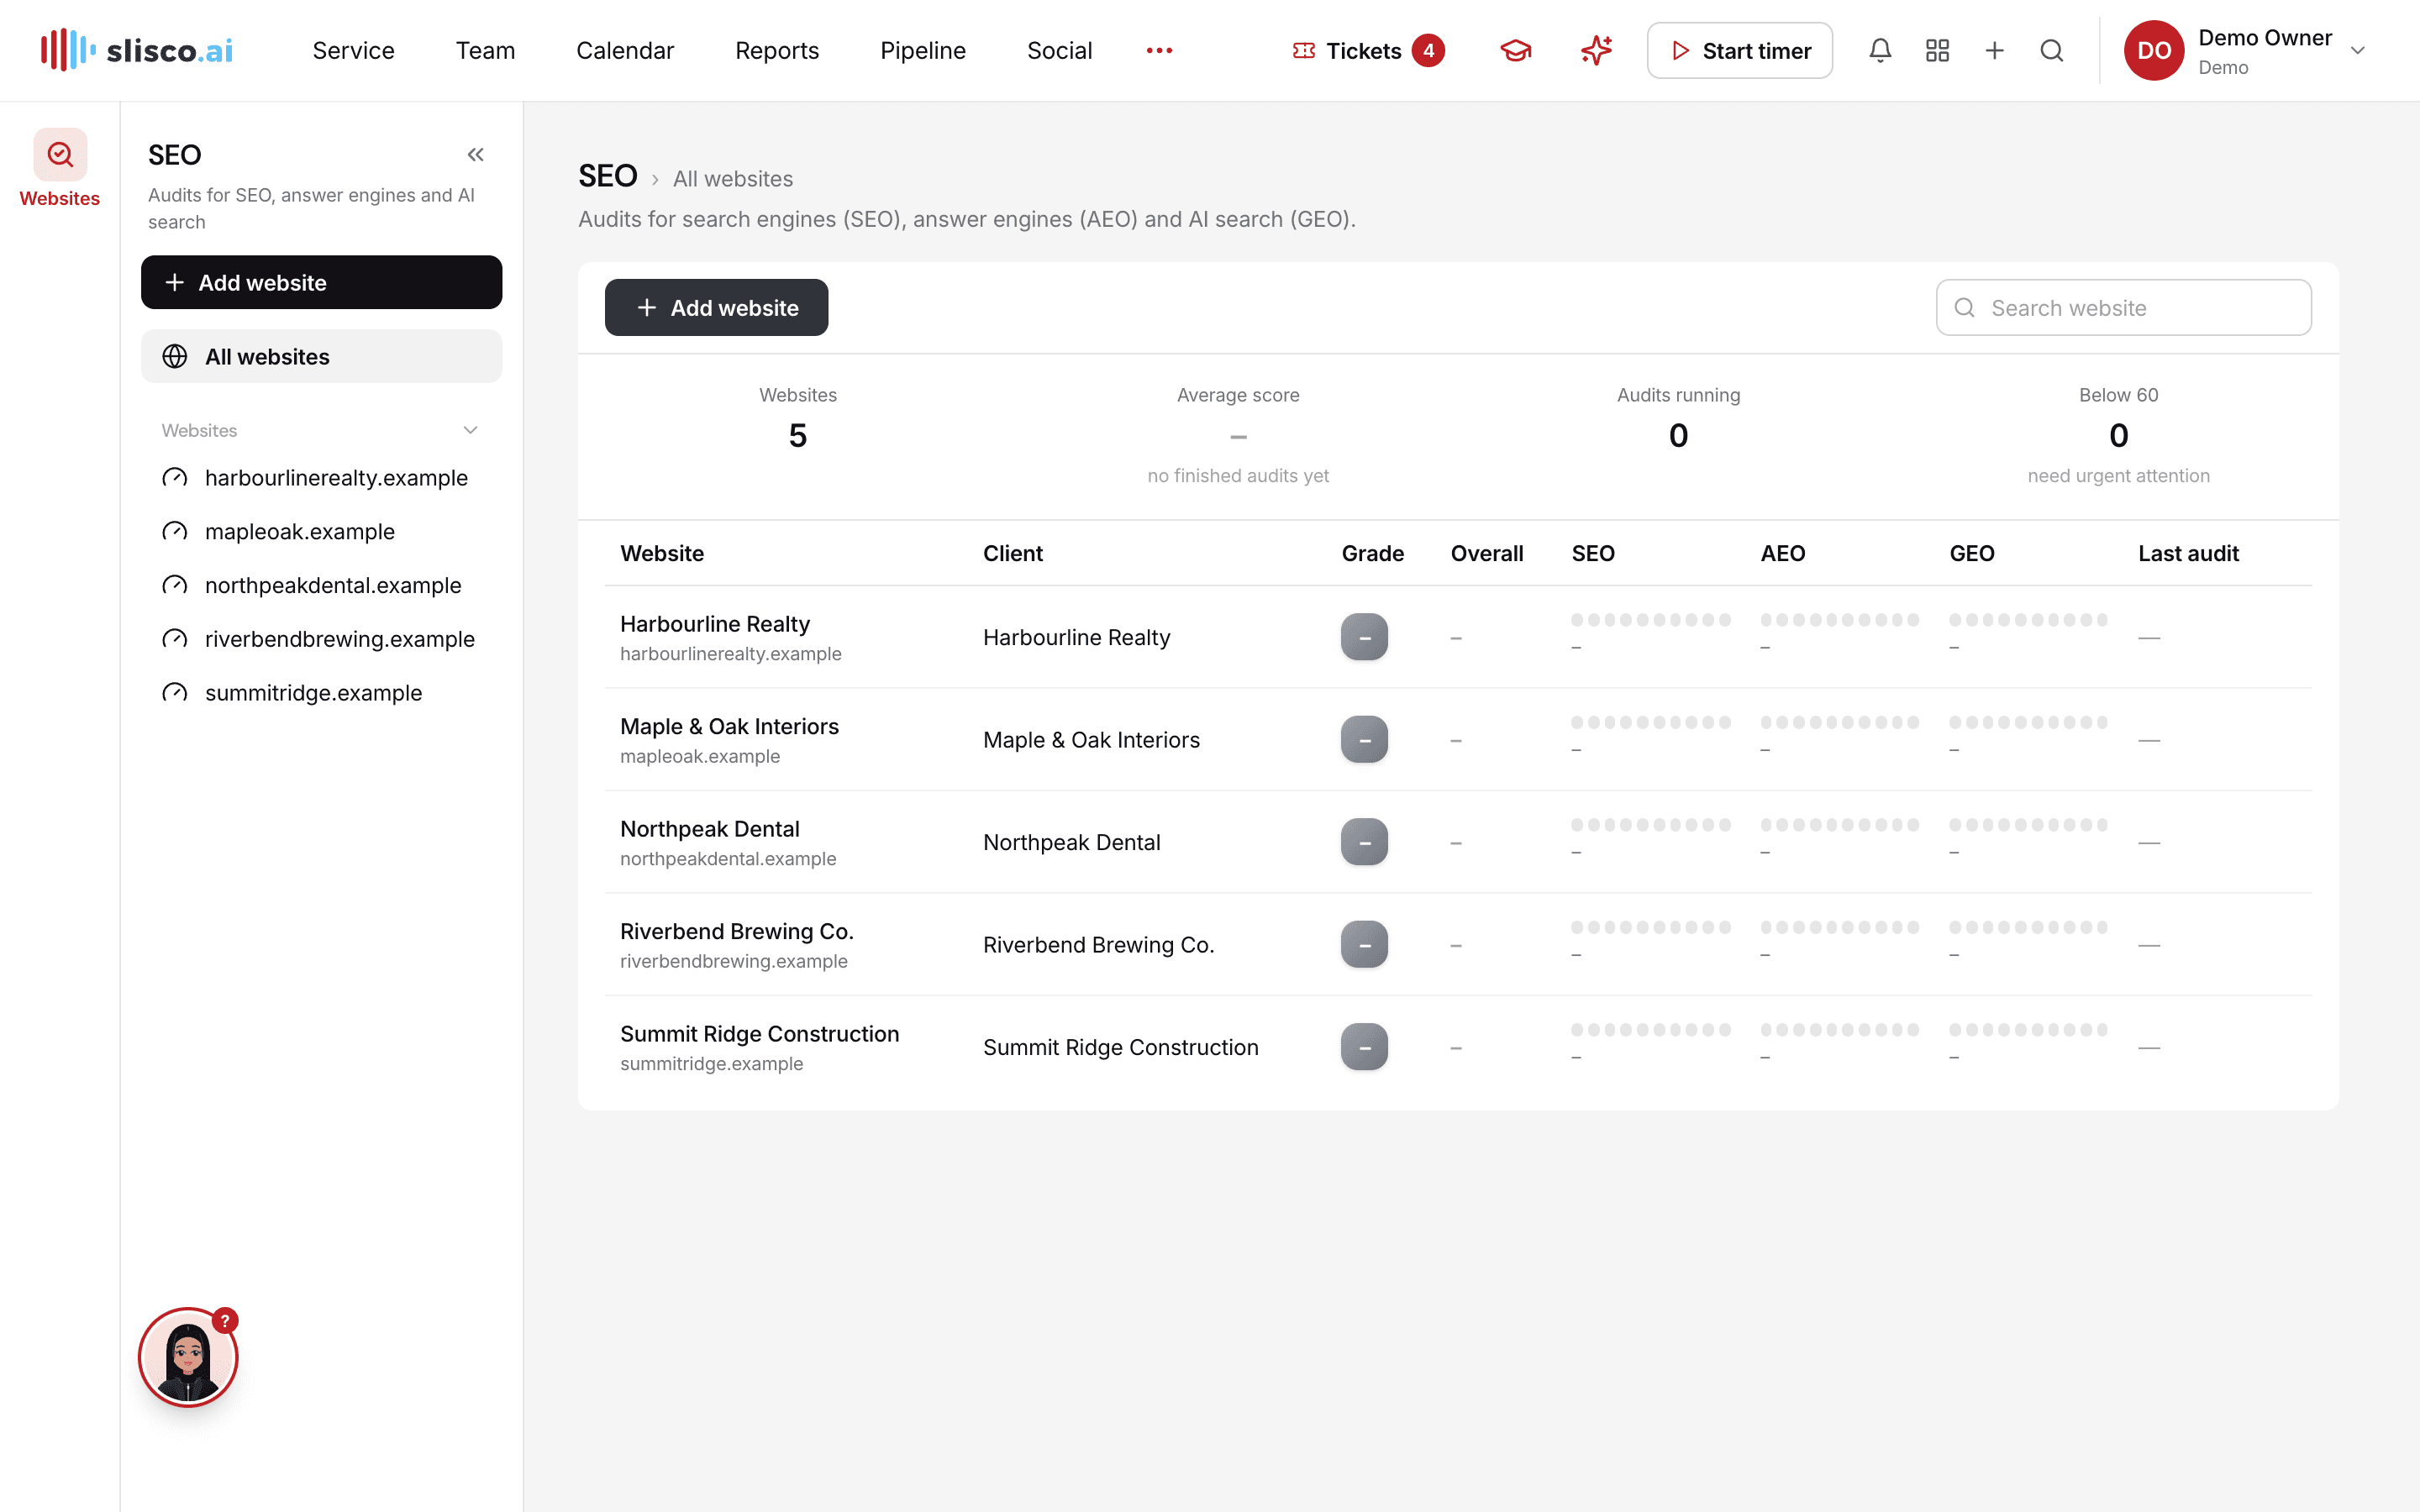Open the graduation cap learning icon

pos(1516,51)
